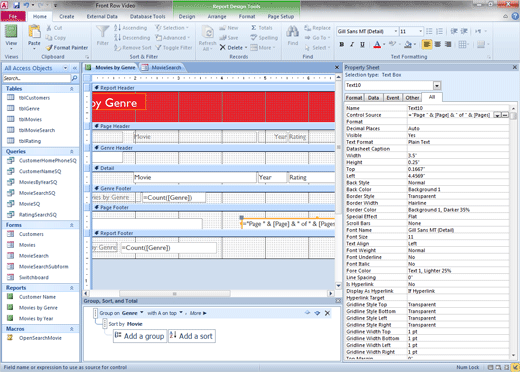Image resolution: width=520 pixels, height=372 pixels.
Task: Delete the Group on Genre row
Action: [327, 313]
